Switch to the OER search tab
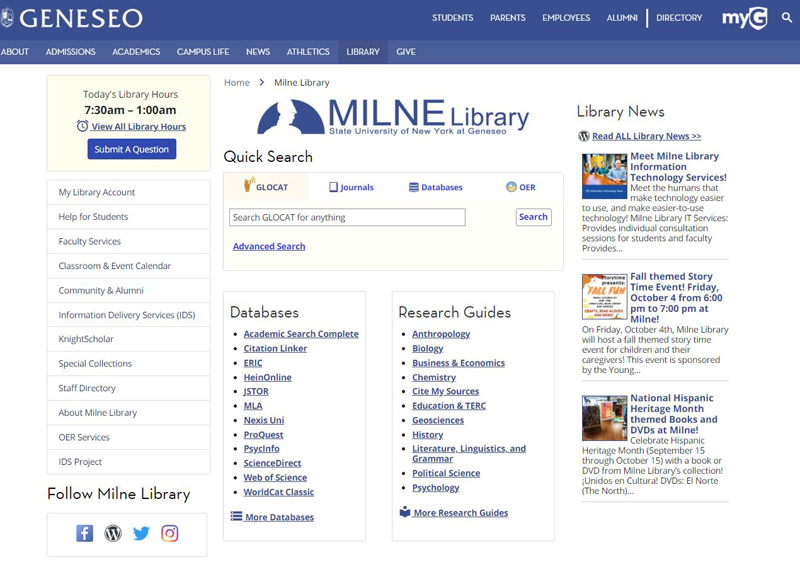Image resolution: width=800 pixels, height=567 pixels. click(521, 187)
